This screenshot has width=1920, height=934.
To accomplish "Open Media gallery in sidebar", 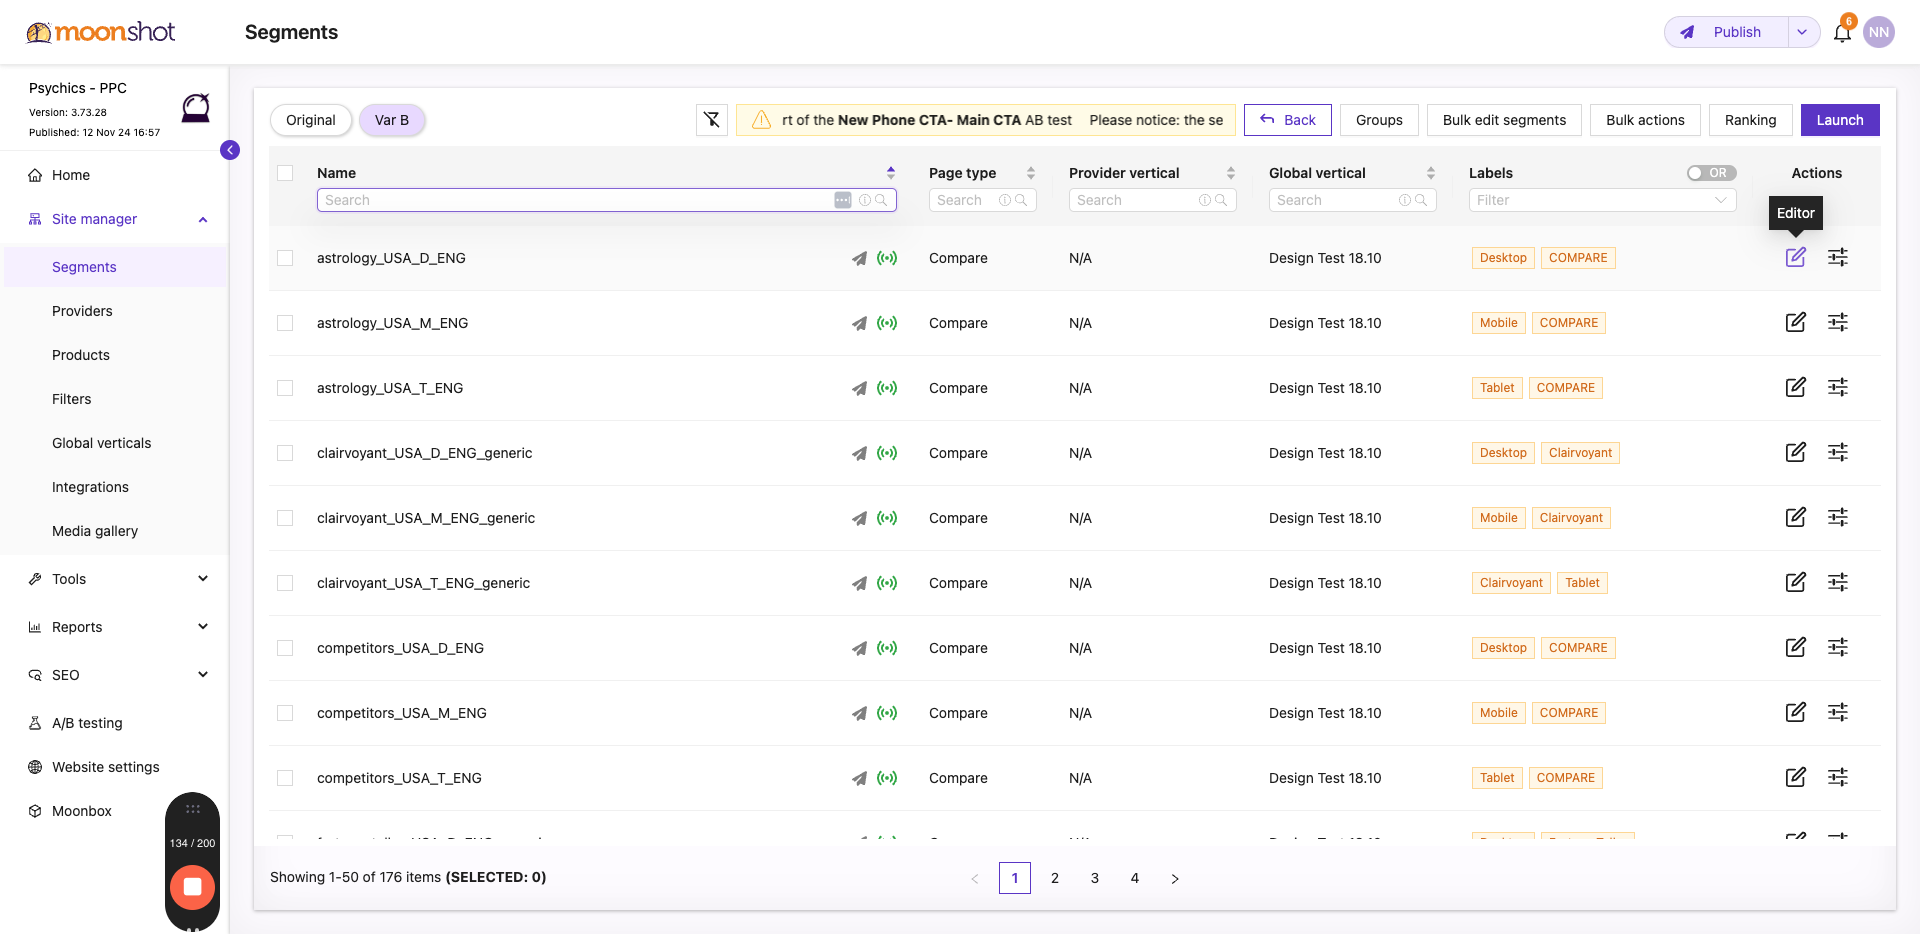I will [95, 531].
